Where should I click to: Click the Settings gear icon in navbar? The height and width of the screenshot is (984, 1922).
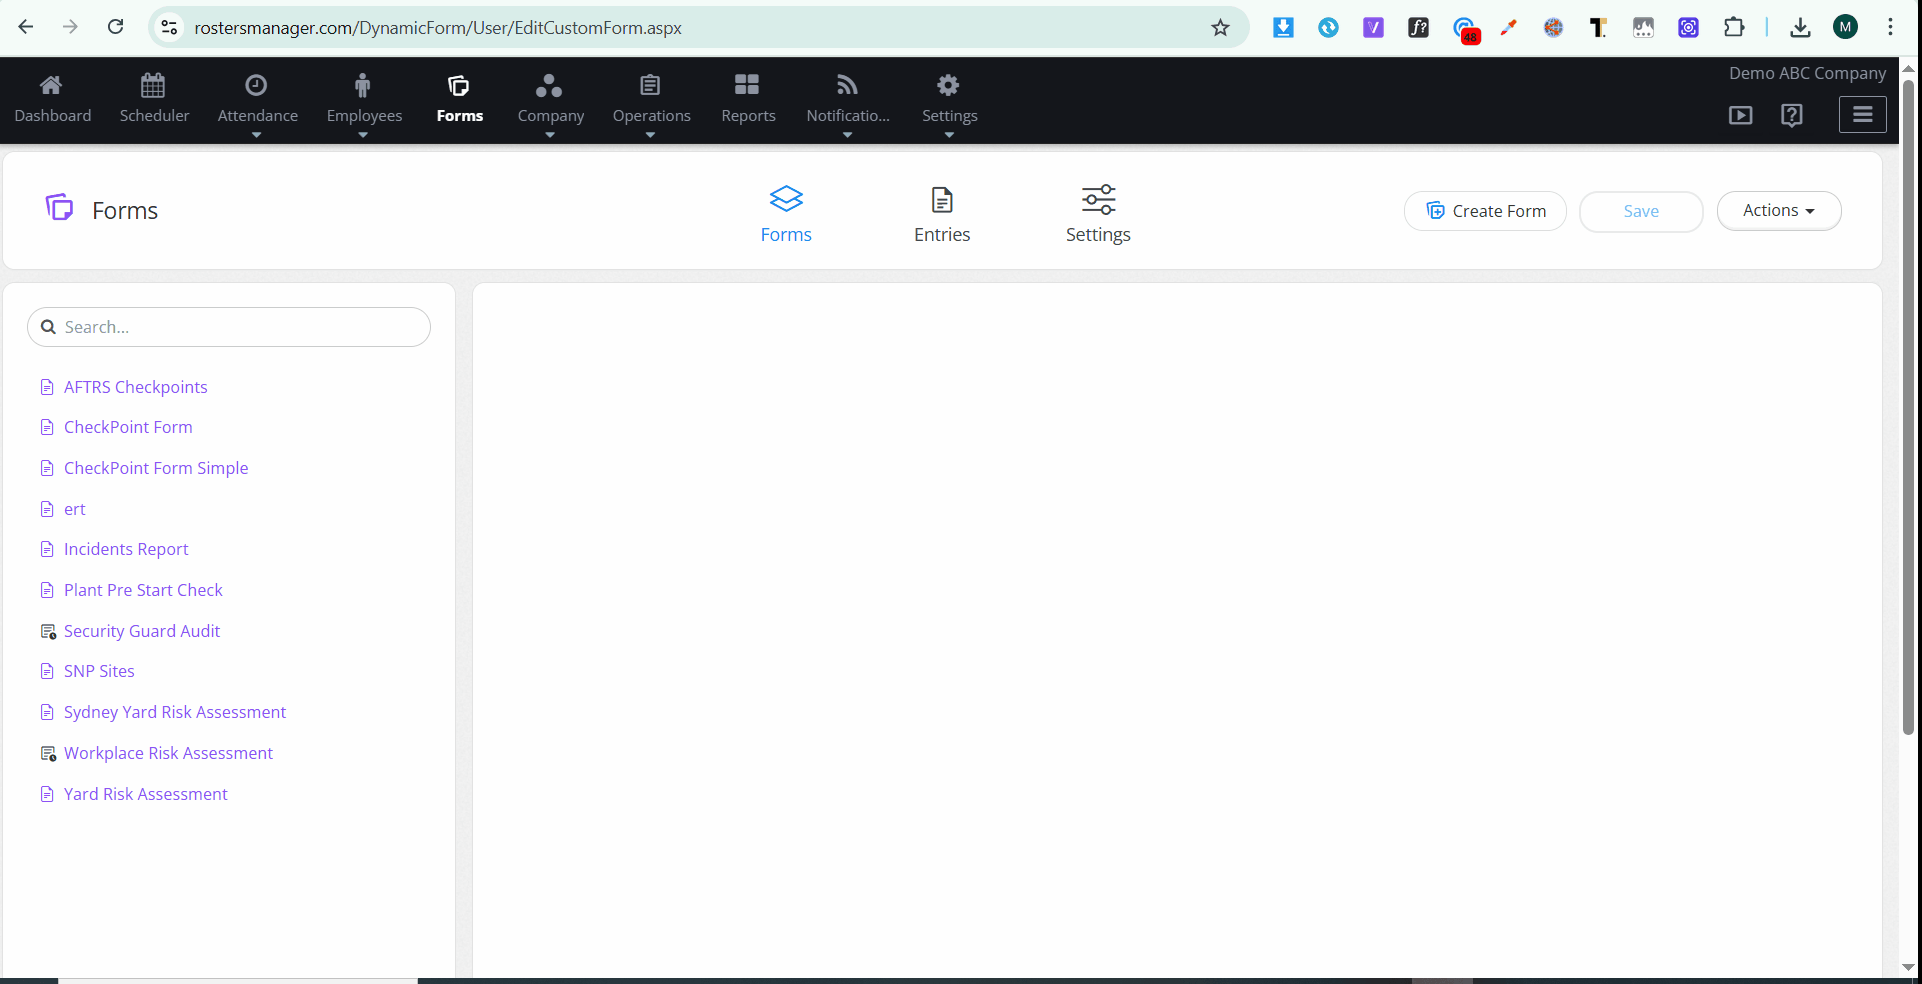pos(948,85)
